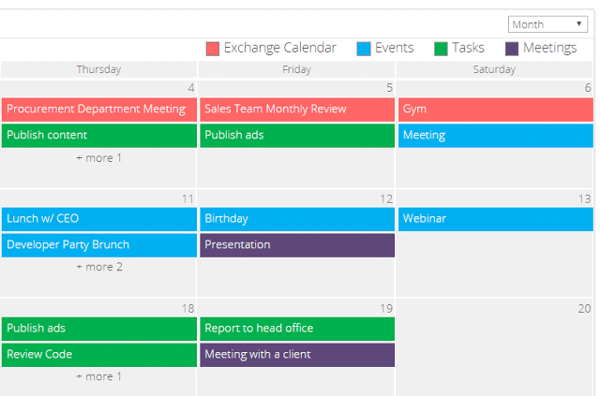Select the Meetings legend label
The width and height of the screenshot is (600, 396).
tap(550, 49)
